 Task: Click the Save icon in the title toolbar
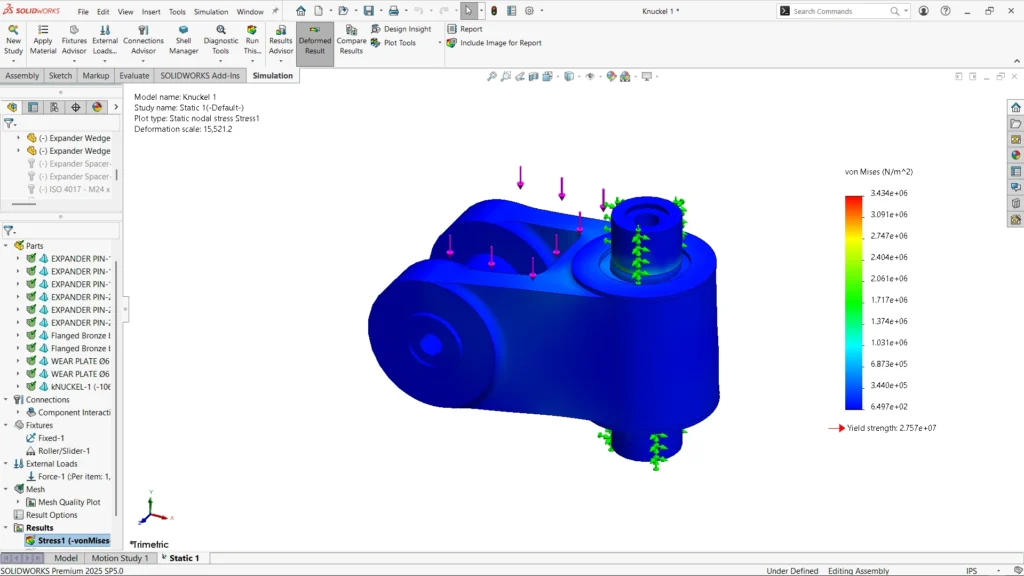coord(368,11)
